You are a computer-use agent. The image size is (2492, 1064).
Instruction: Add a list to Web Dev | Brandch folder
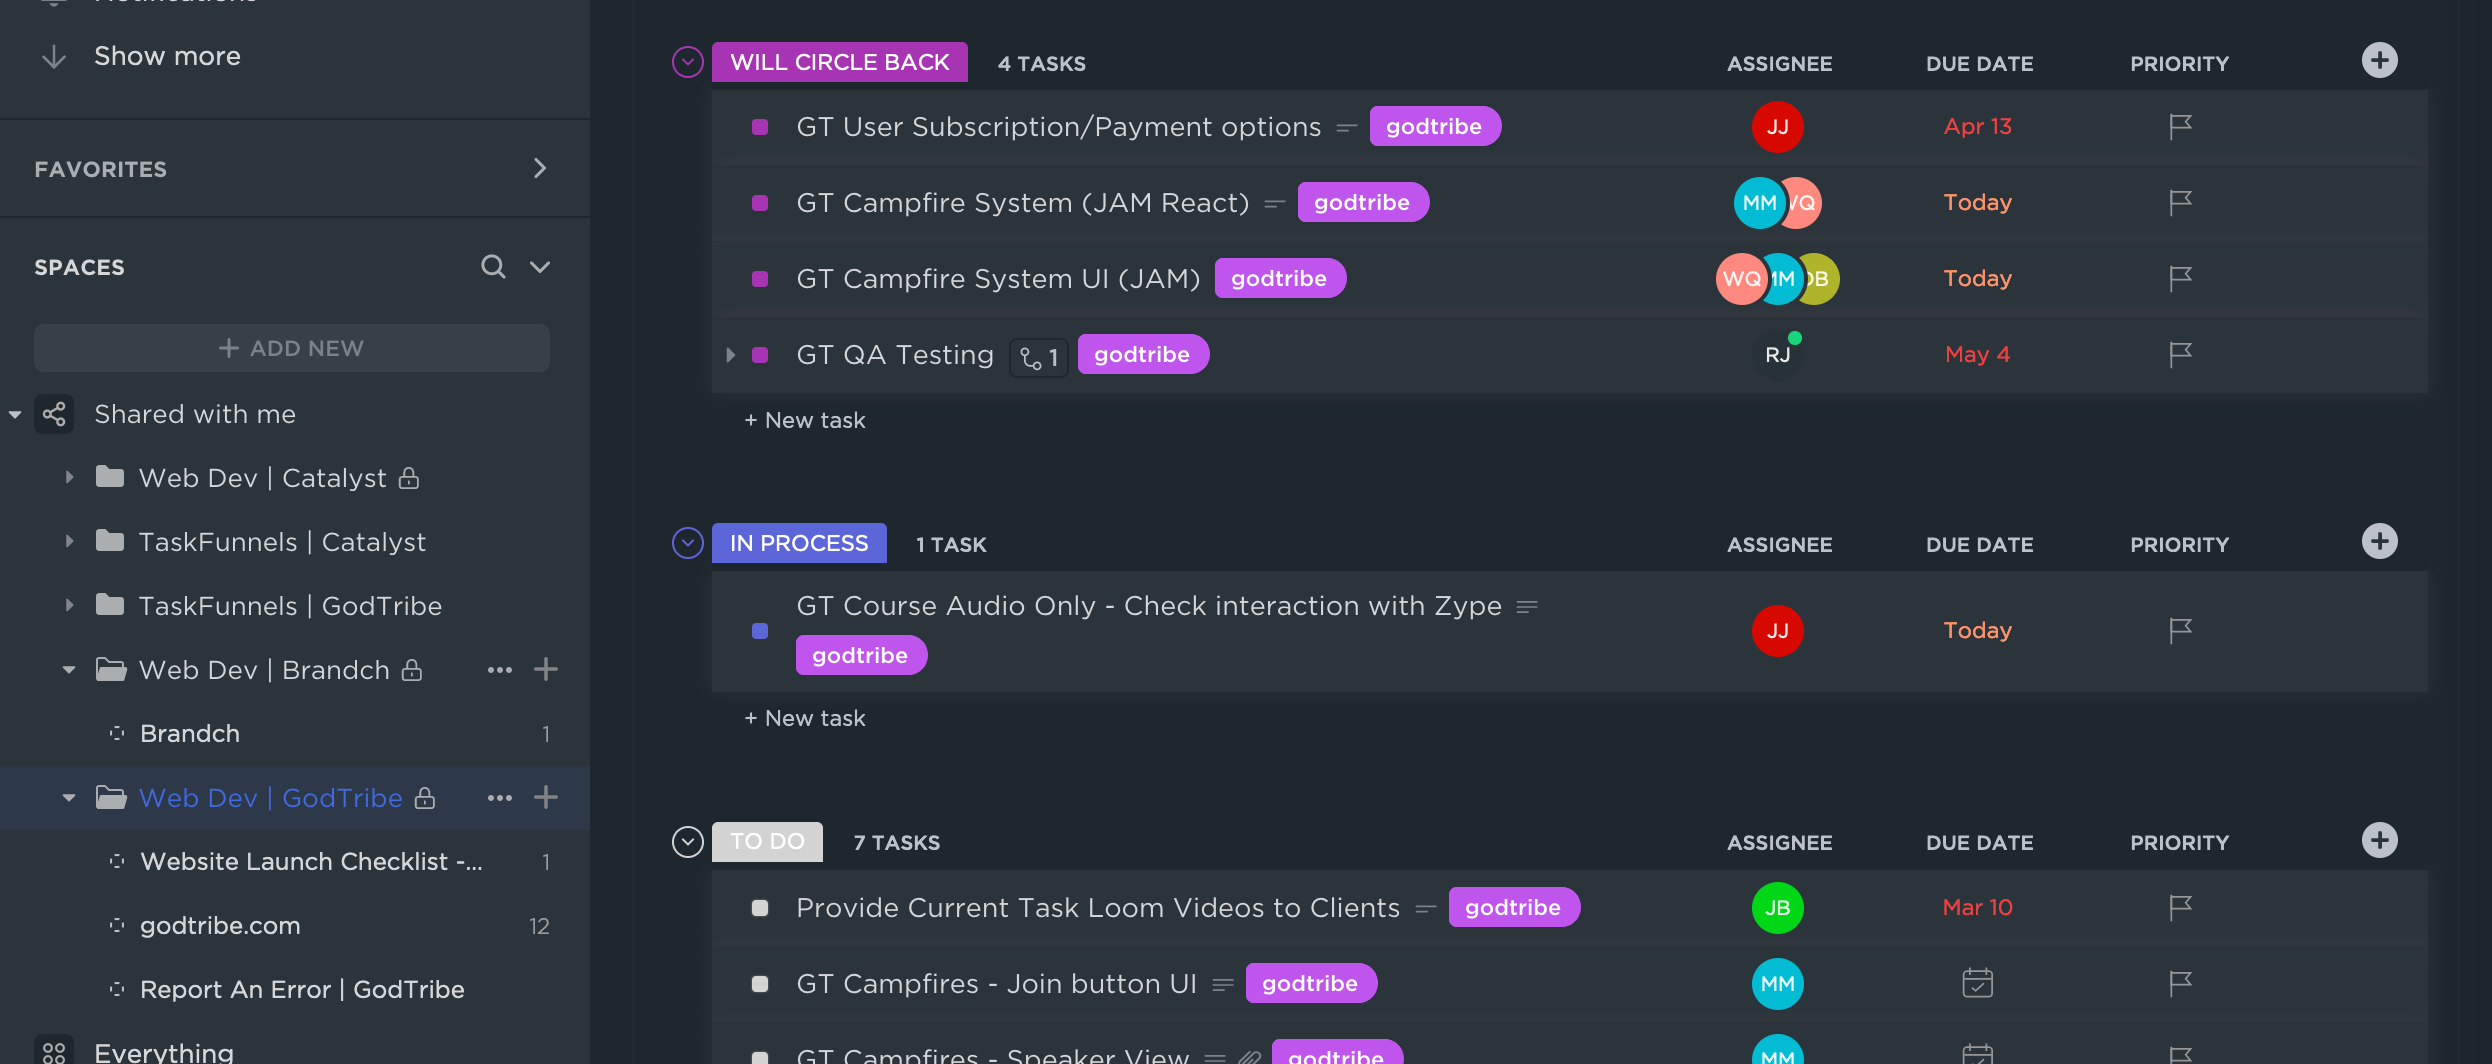point(546,670)
